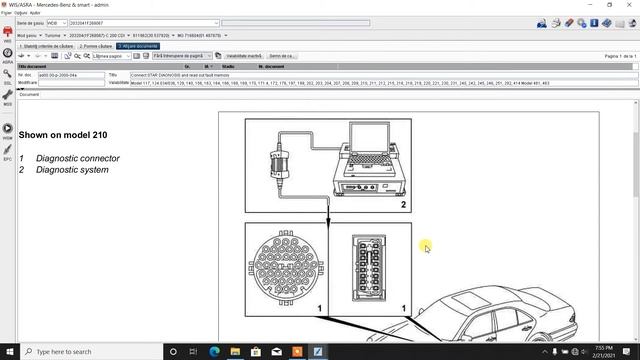
Task: Expand the MG 716604 transmission dropdown
Action: tap(226, 36)
